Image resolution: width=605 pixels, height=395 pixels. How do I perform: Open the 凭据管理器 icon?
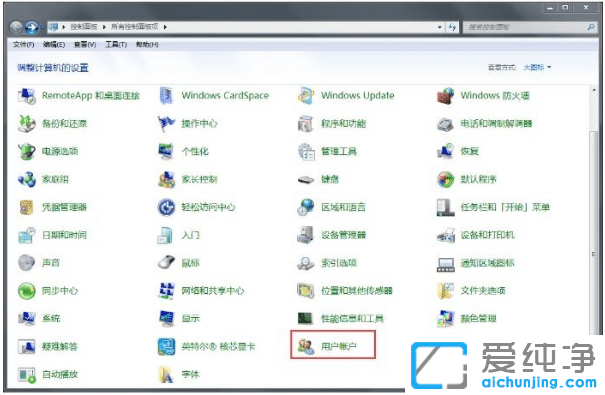27,207
